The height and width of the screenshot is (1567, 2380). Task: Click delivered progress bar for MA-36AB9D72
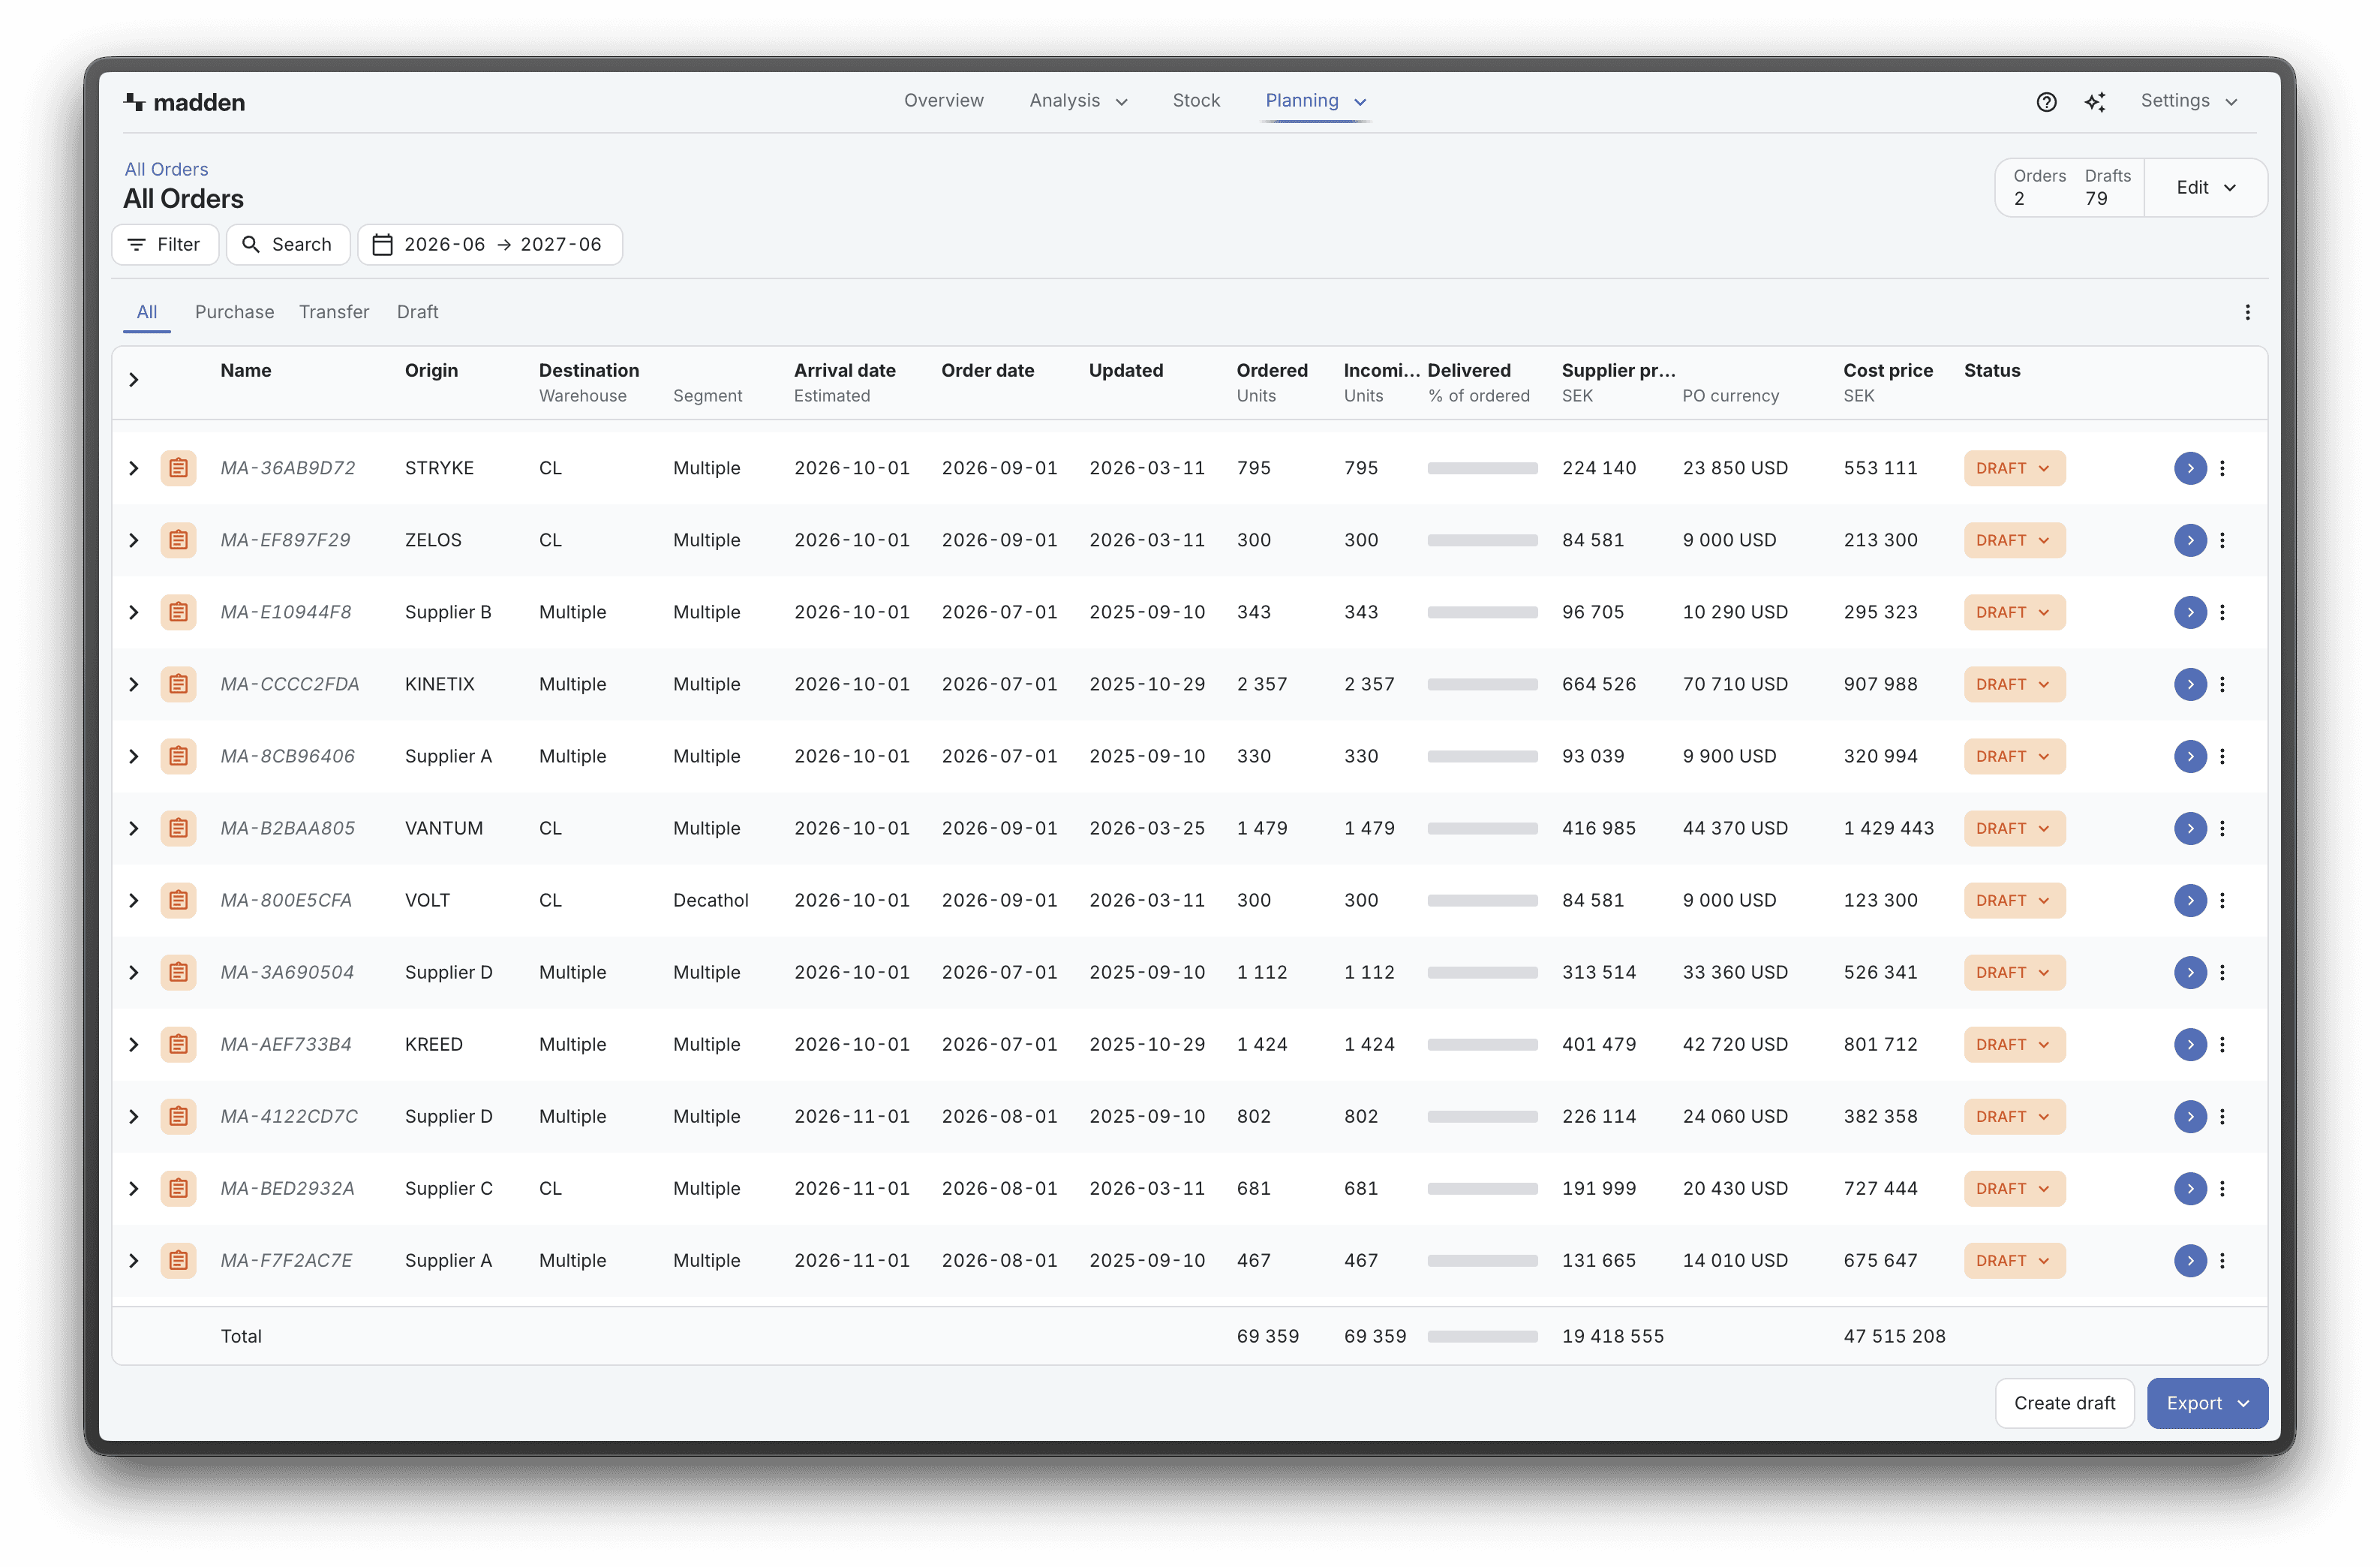point(1482,468)
